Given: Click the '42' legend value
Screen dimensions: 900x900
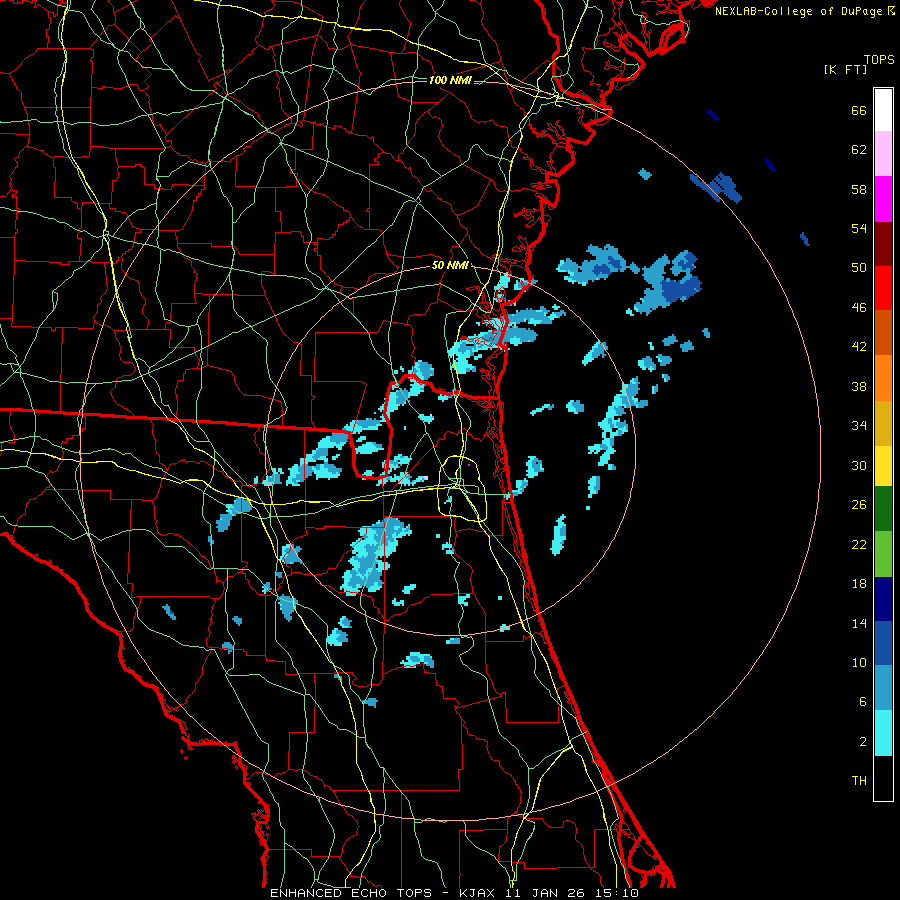Looking at the screenshot, I should tap(859, 347).
